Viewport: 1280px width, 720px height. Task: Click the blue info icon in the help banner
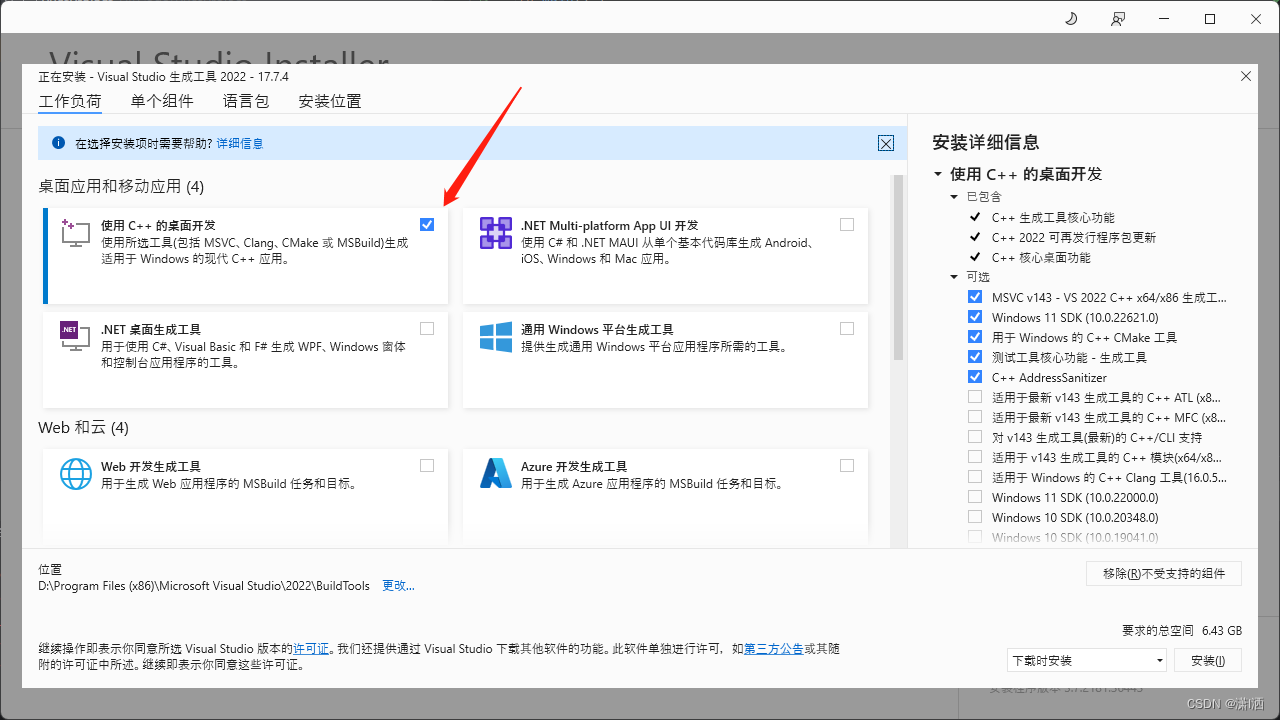[x=58, y=143]
